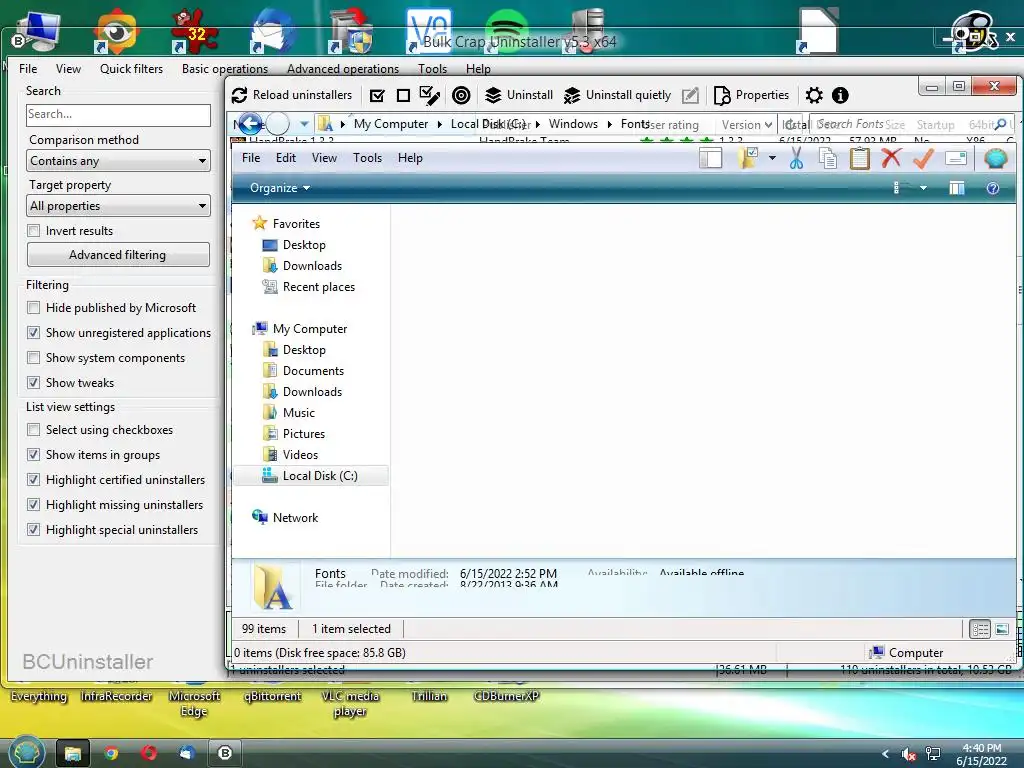Expand the arrow after Windows breadcrumb

(x=609, y=124)
